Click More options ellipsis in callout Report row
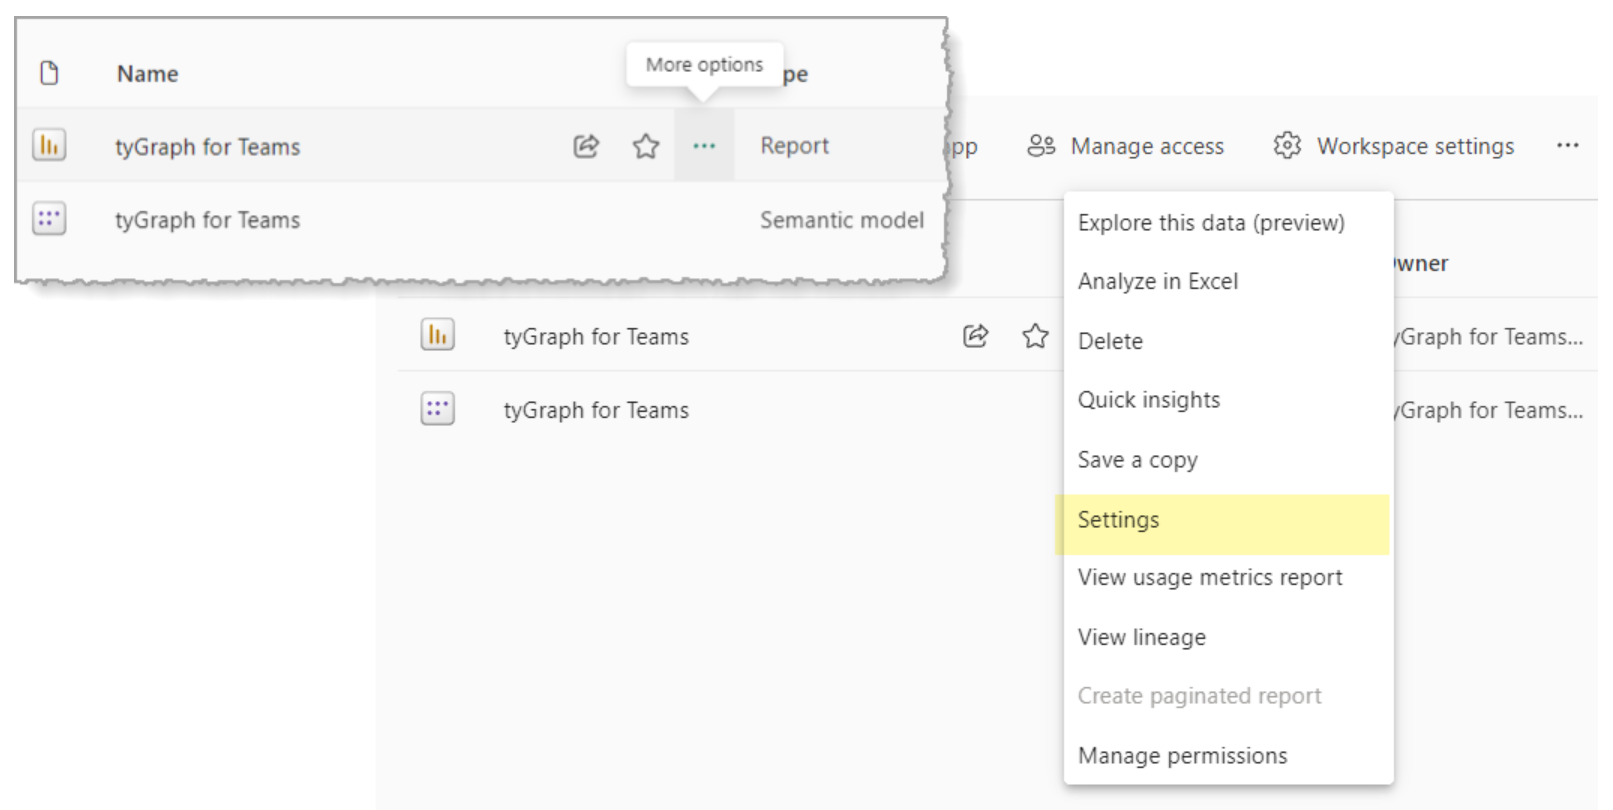 pyautogui.click(x=704, y=146)
